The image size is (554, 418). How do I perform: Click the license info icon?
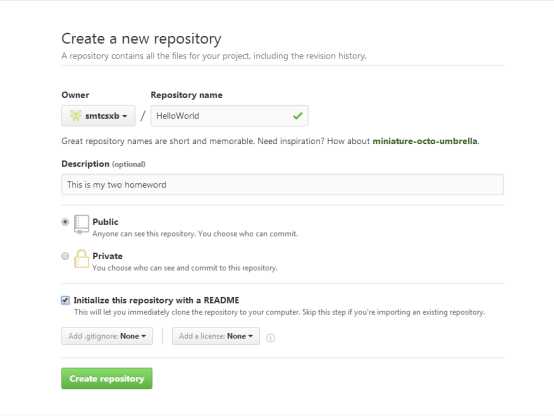coord(270,338)
